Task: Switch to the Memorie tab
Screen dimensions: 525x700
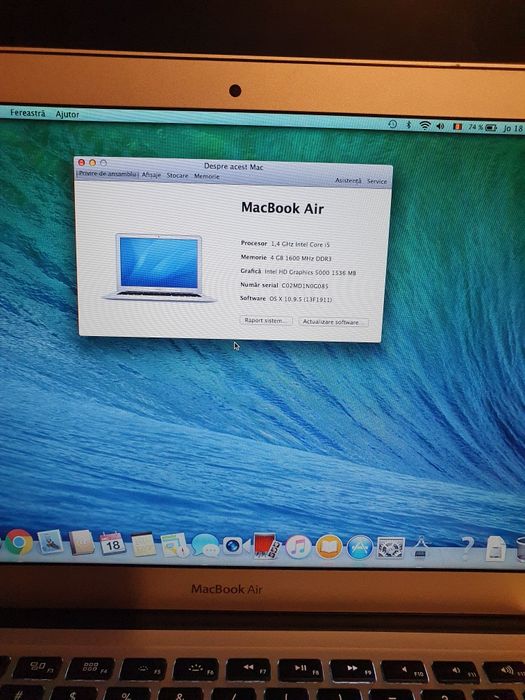Action: (207, 176)
